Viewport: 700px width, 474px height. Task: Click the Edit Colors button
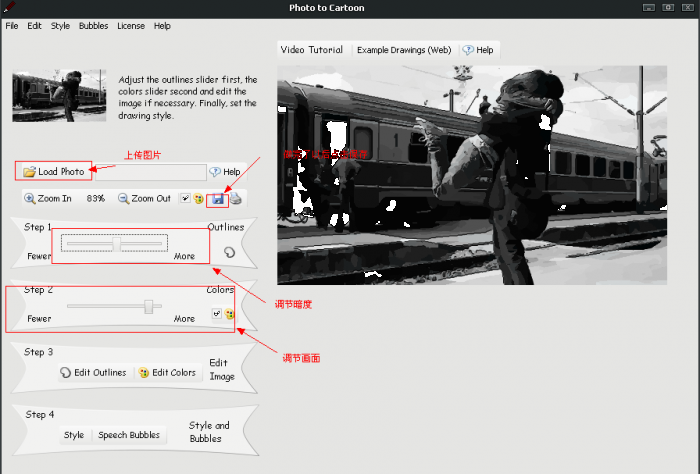pyautogui.click(x=167, y=372)
